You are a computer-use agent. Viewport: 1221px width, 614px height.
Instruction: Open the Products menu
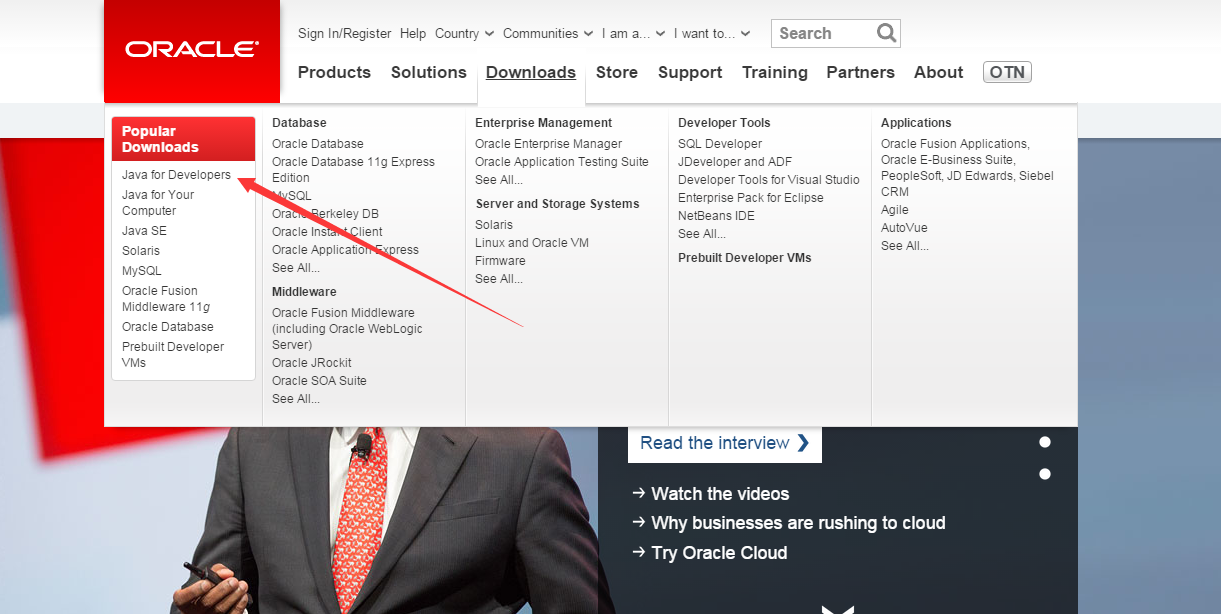[x=334, y=72]
